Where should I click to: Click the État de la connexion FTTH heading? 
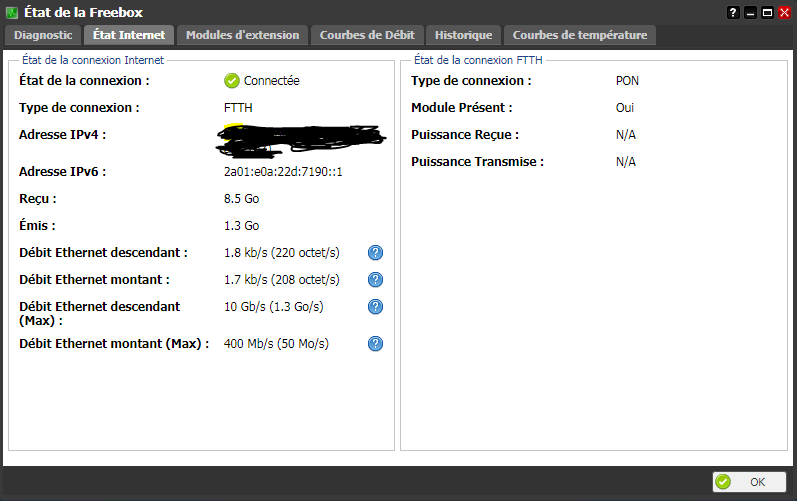click(x=478, y=60)
